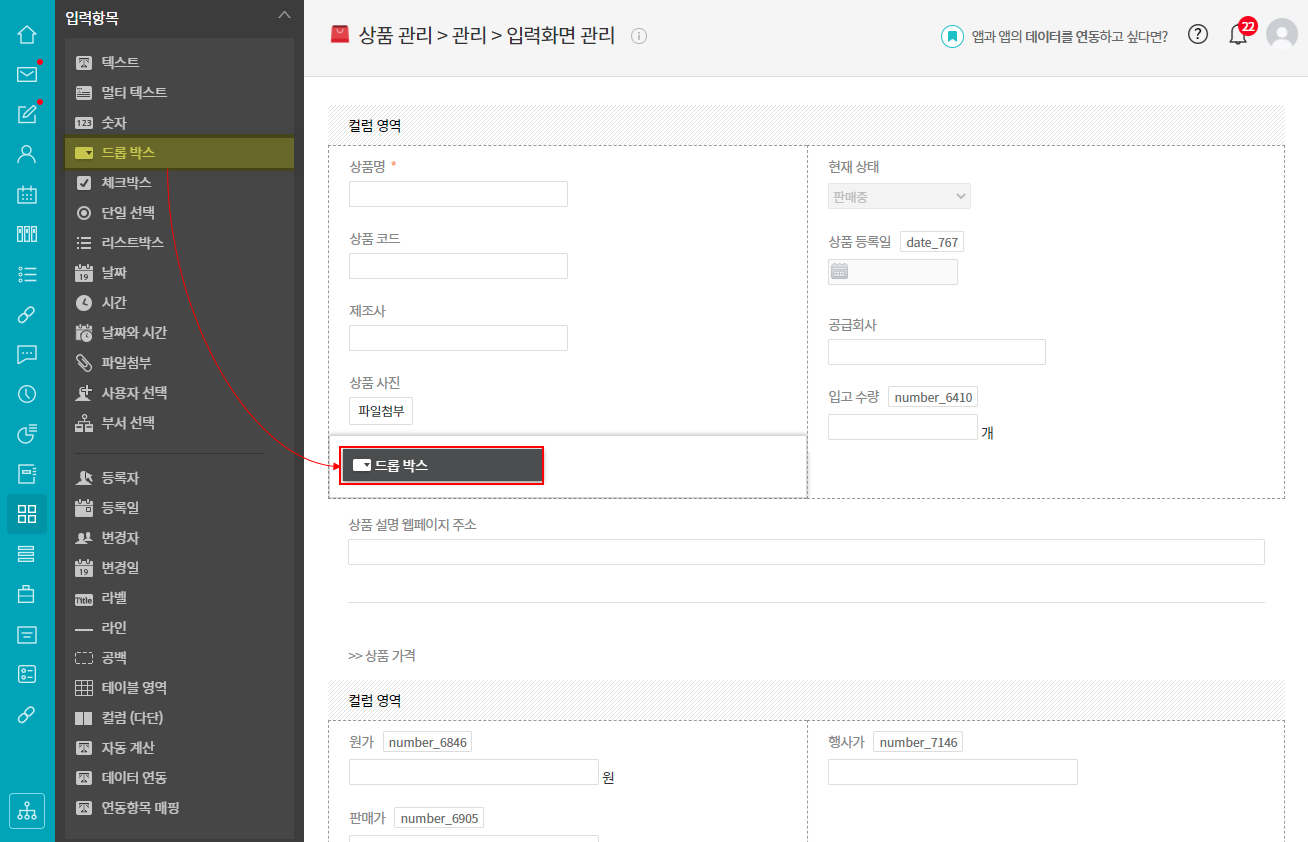1308x842 pixels.
Task: Click the 파일첨부 button under 상품 사진
Action: pyautogui.click(x=381, y=411)
